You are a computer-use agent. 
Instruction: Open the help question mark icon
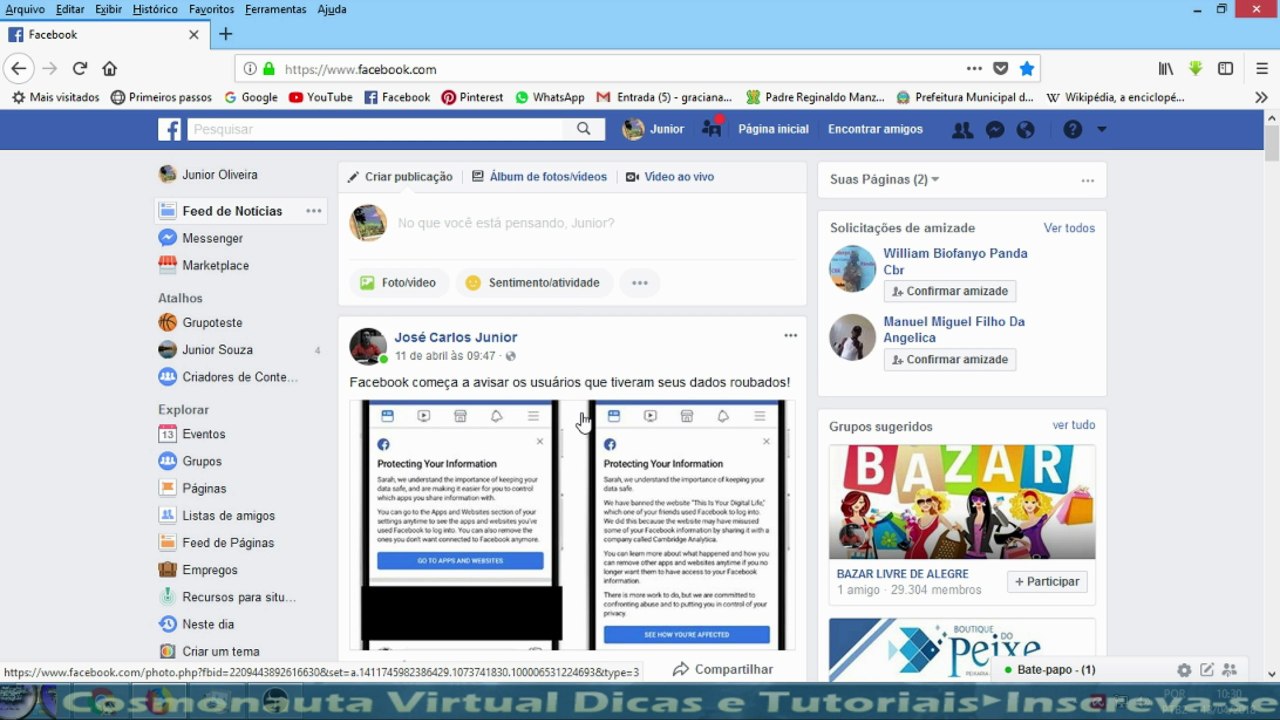[1073, 129]
